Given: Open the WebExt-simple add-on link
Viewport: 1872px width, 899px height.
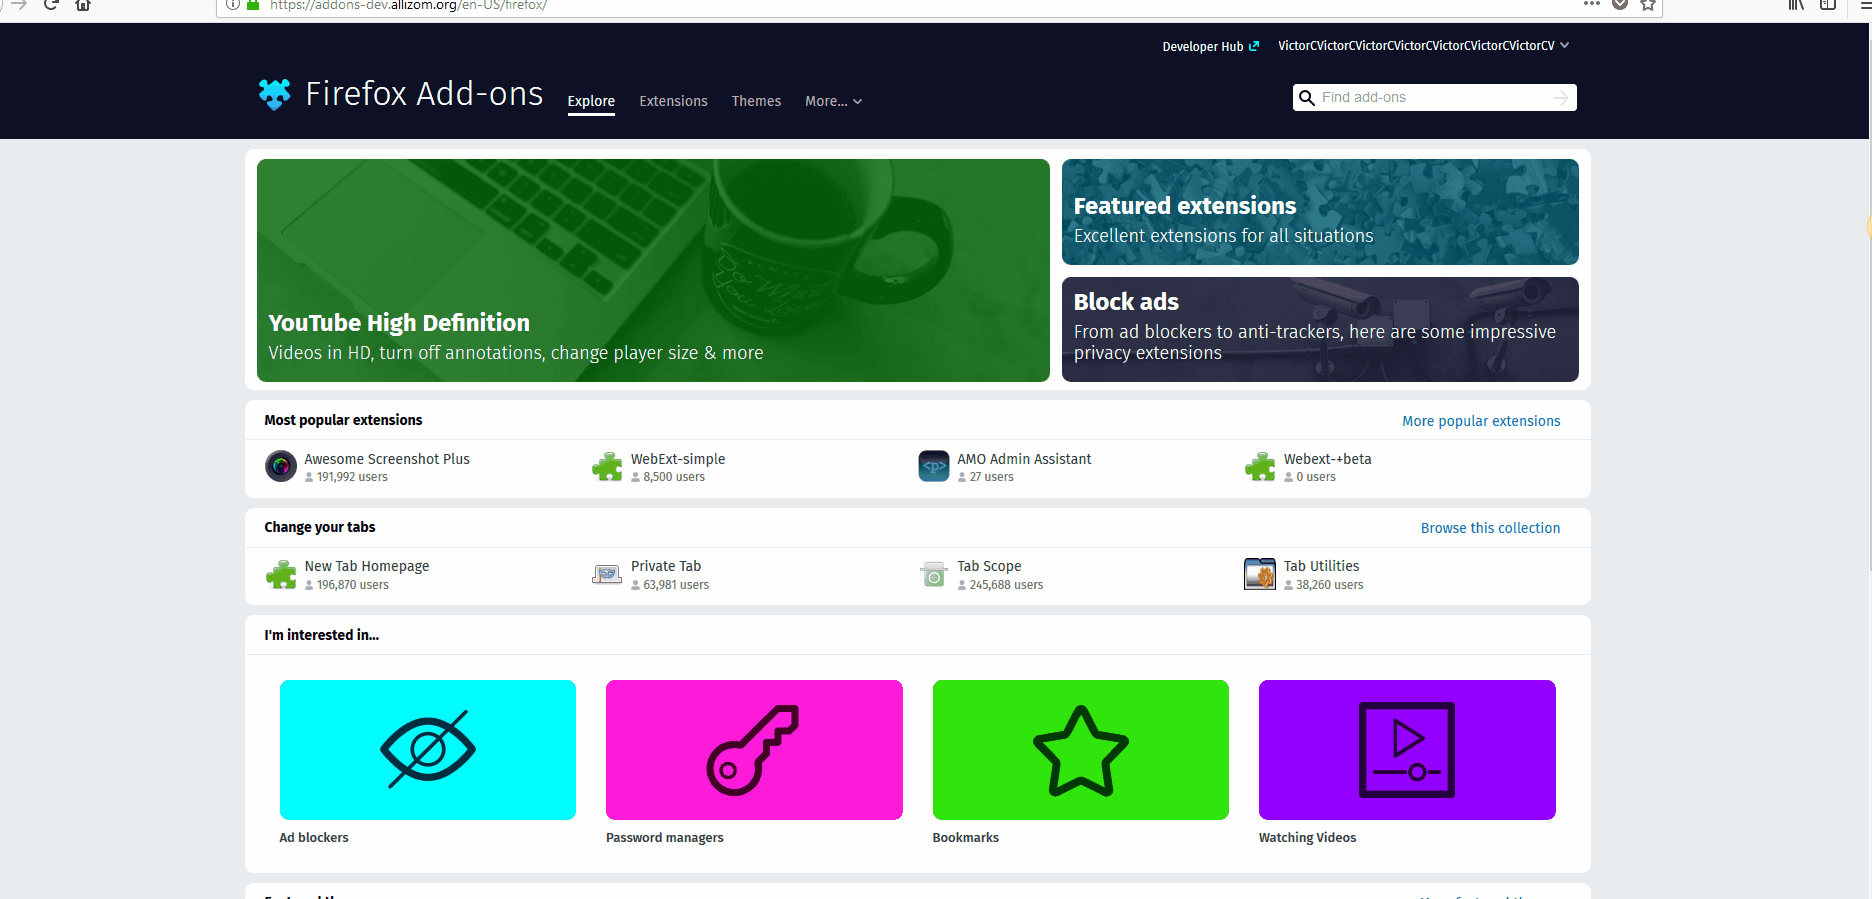Looking at the screenshot, I should coord(678,459).
